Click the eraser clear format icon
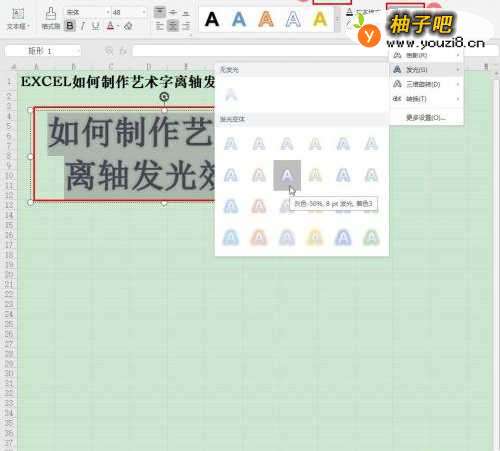Image resolution: width=500 pixels, height=451 pixels. click(128, 26)
